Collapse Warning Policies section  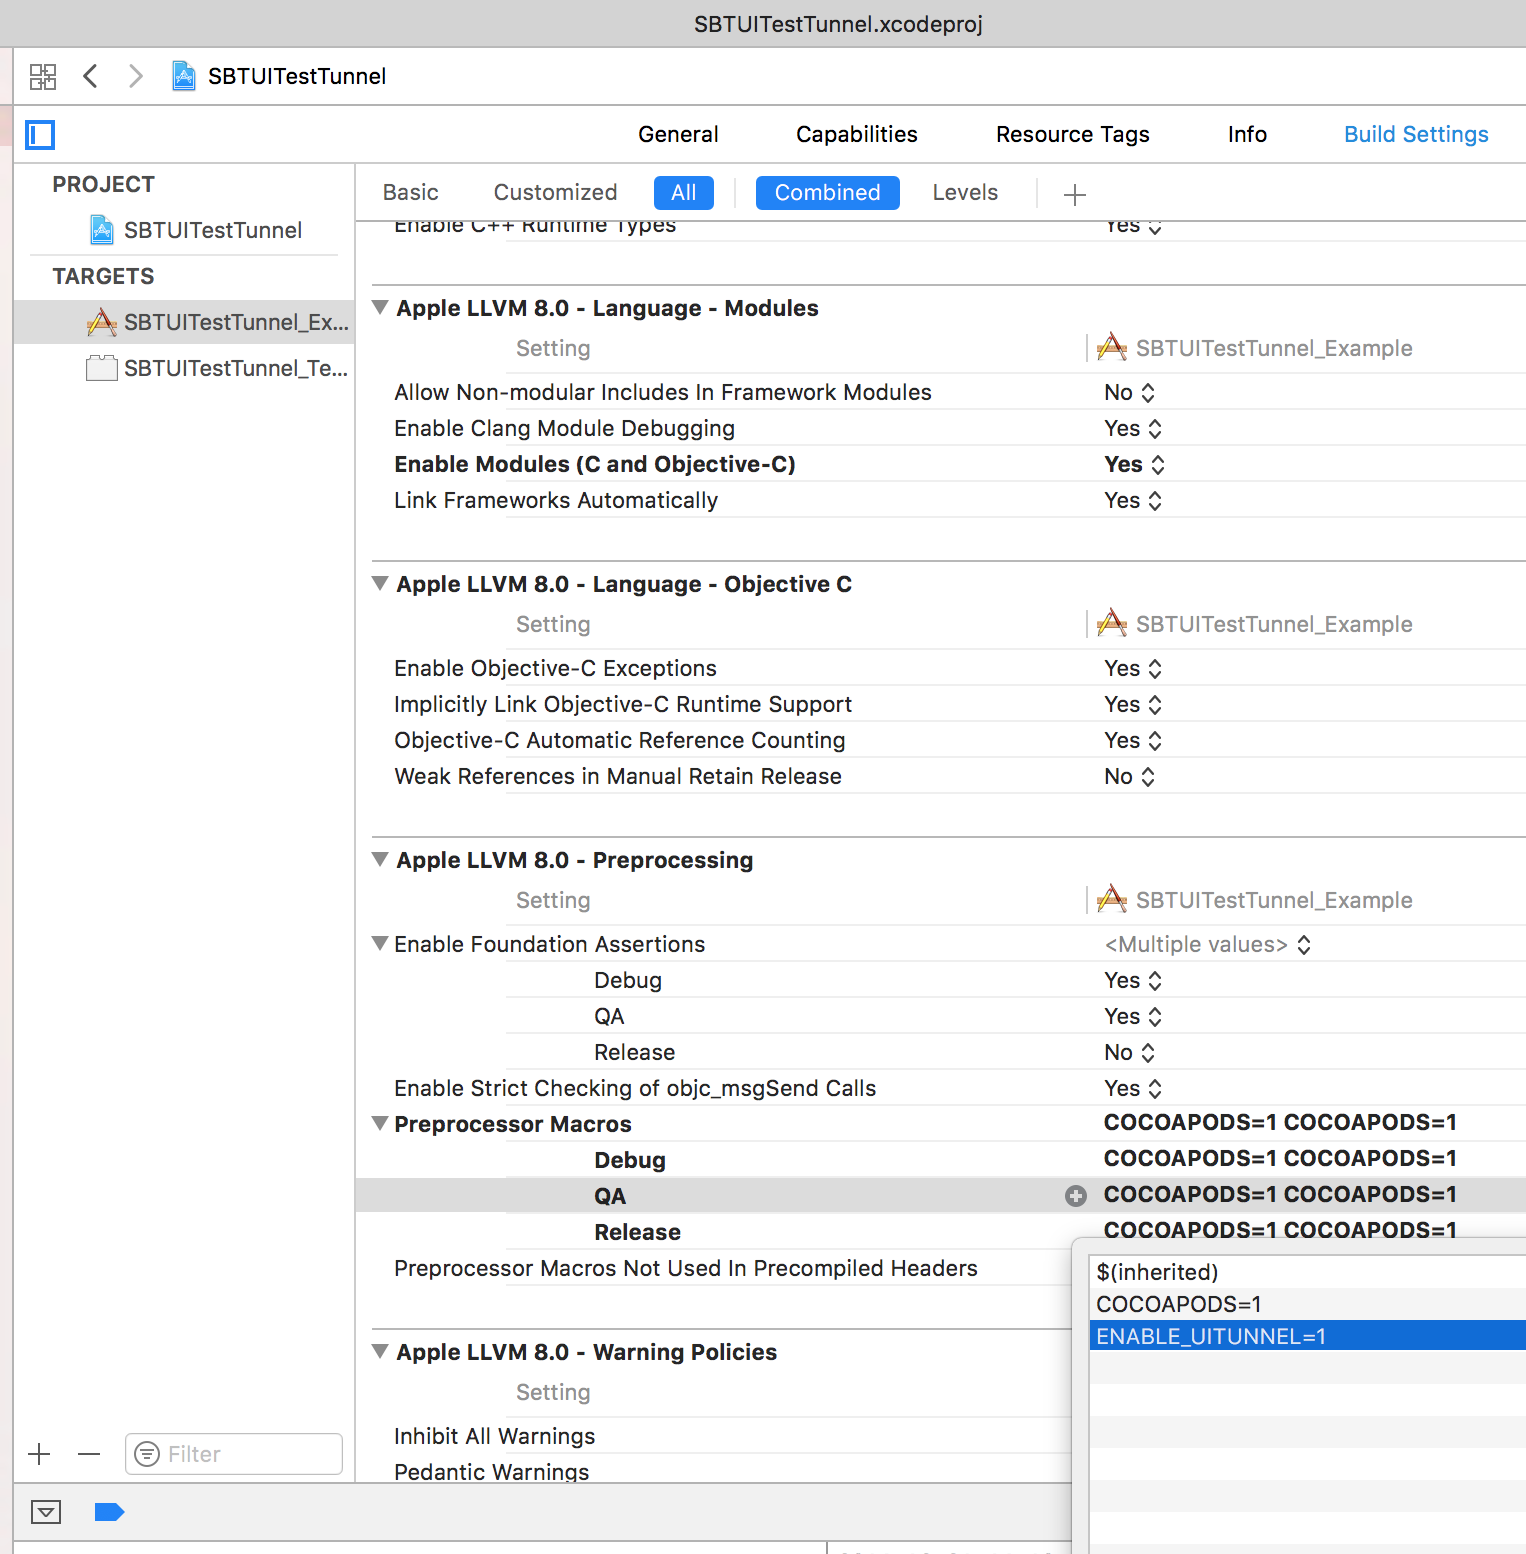380,1351
